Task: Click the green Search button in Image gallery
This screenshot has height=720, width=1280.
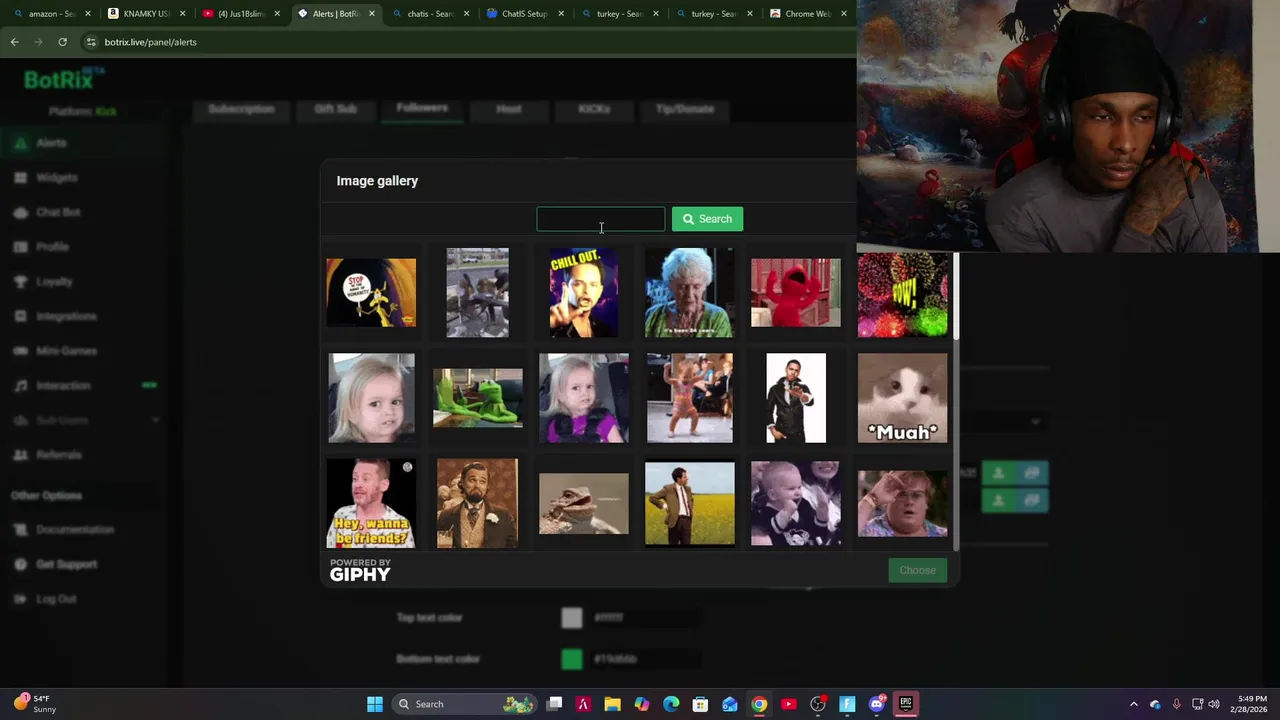Action: point(707,219)
